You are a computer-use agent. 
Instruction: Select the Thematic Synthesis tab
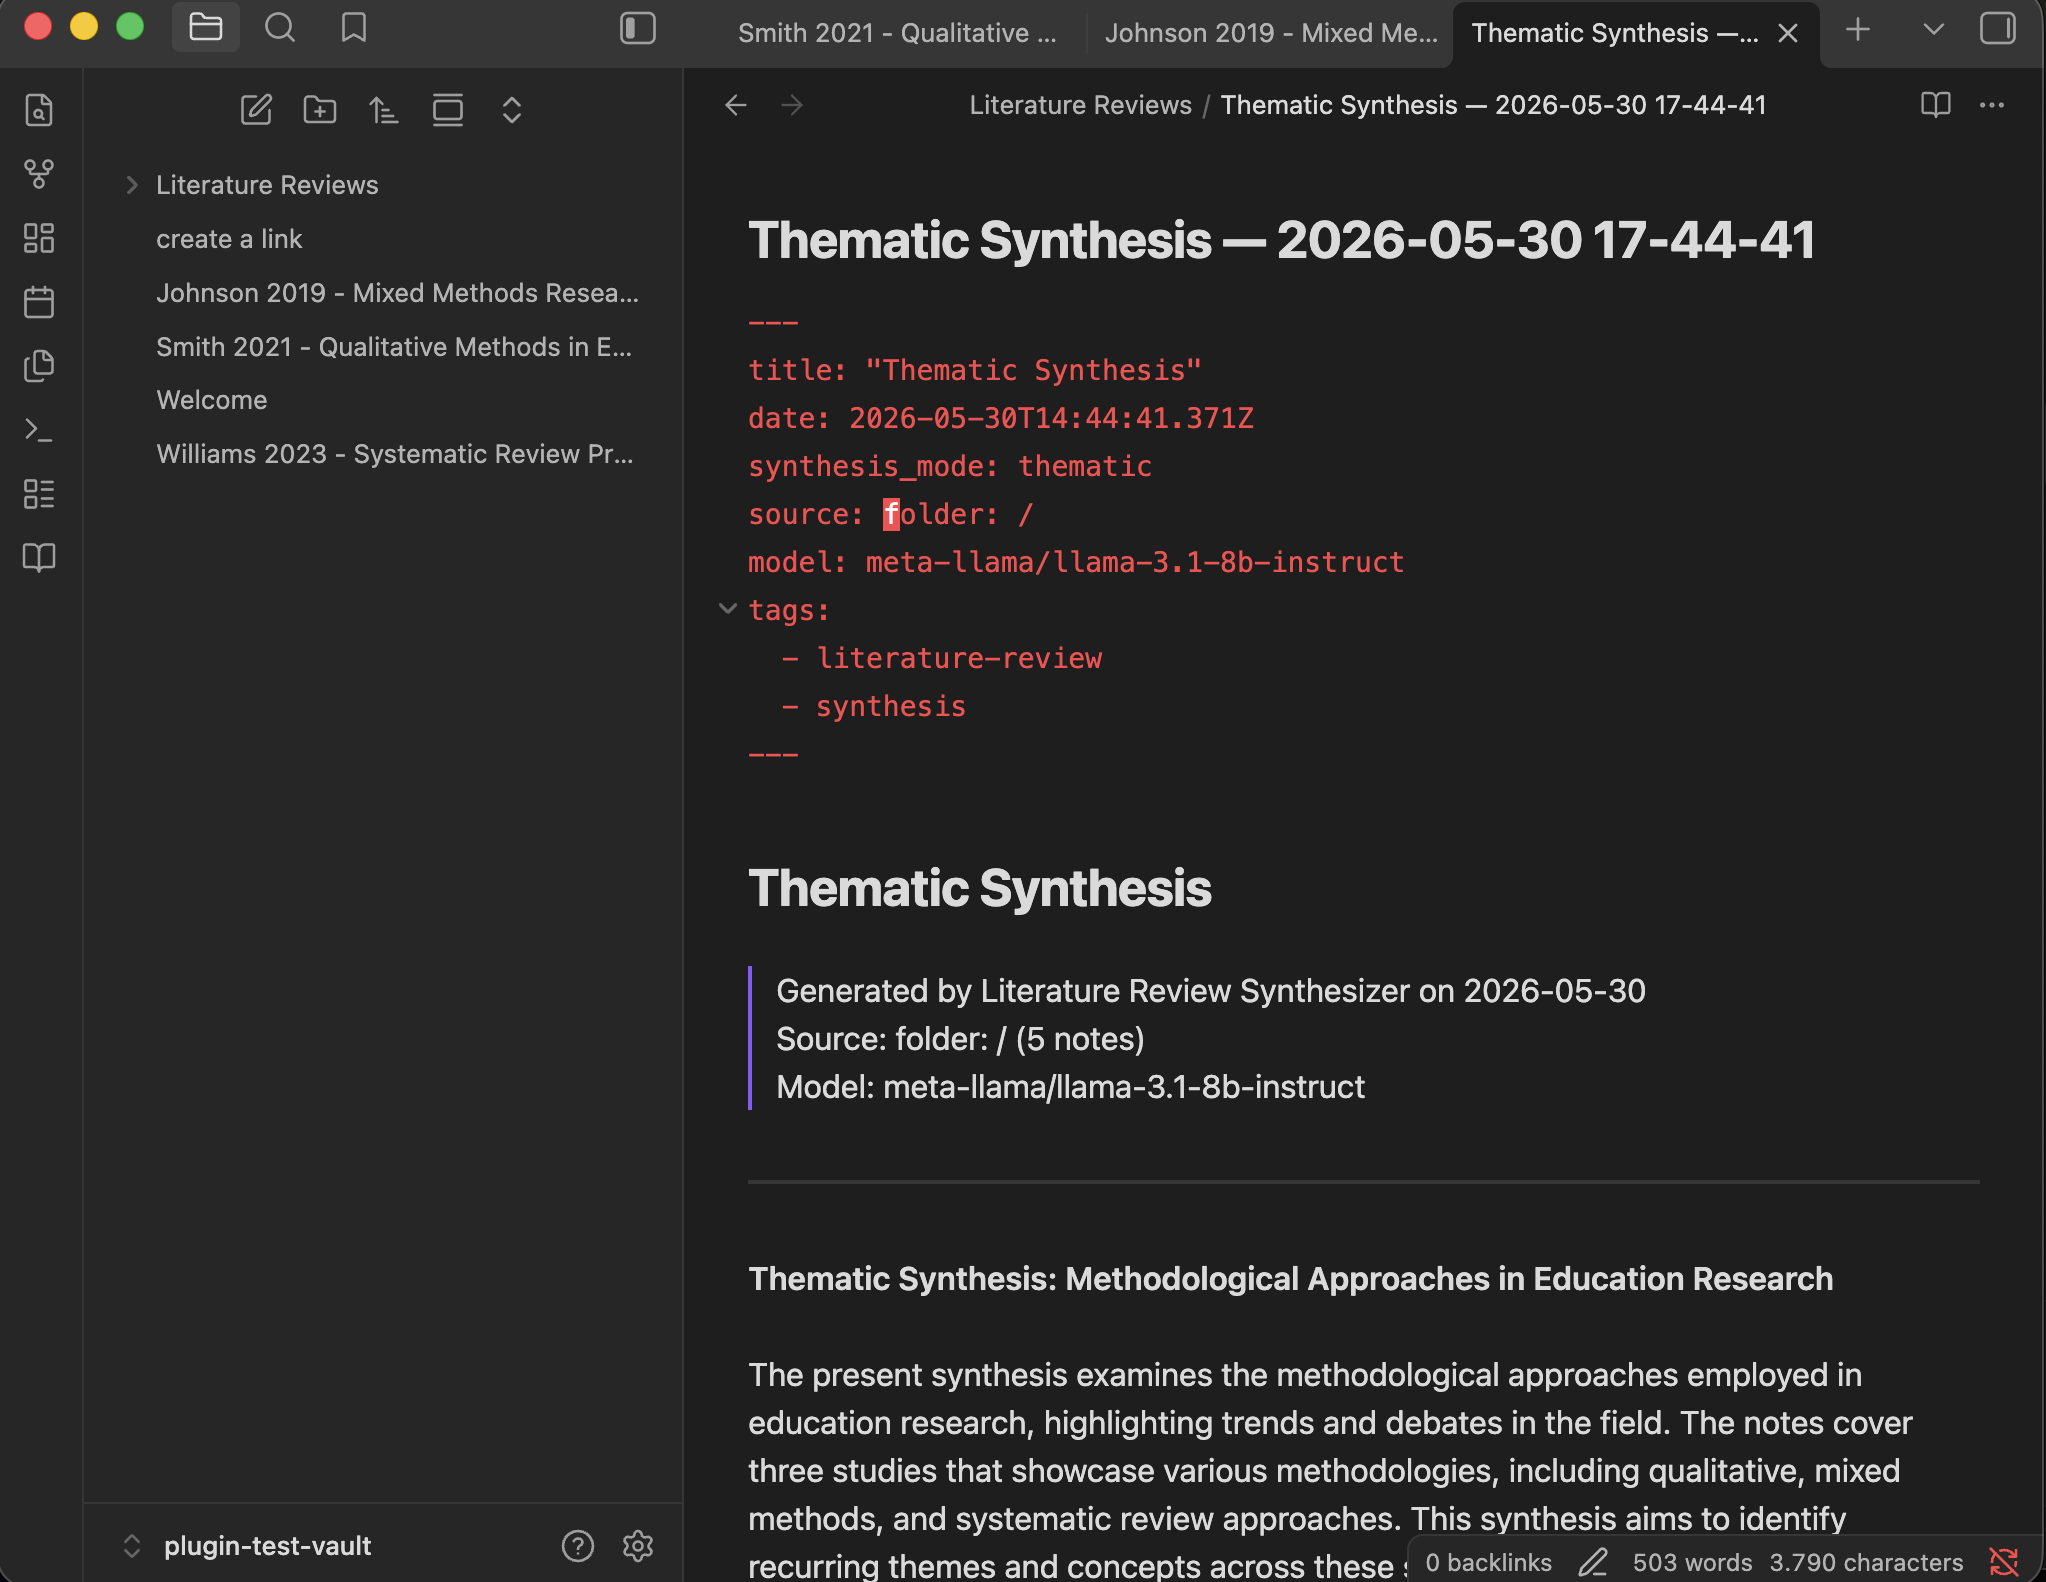(x=1614, y=33)
